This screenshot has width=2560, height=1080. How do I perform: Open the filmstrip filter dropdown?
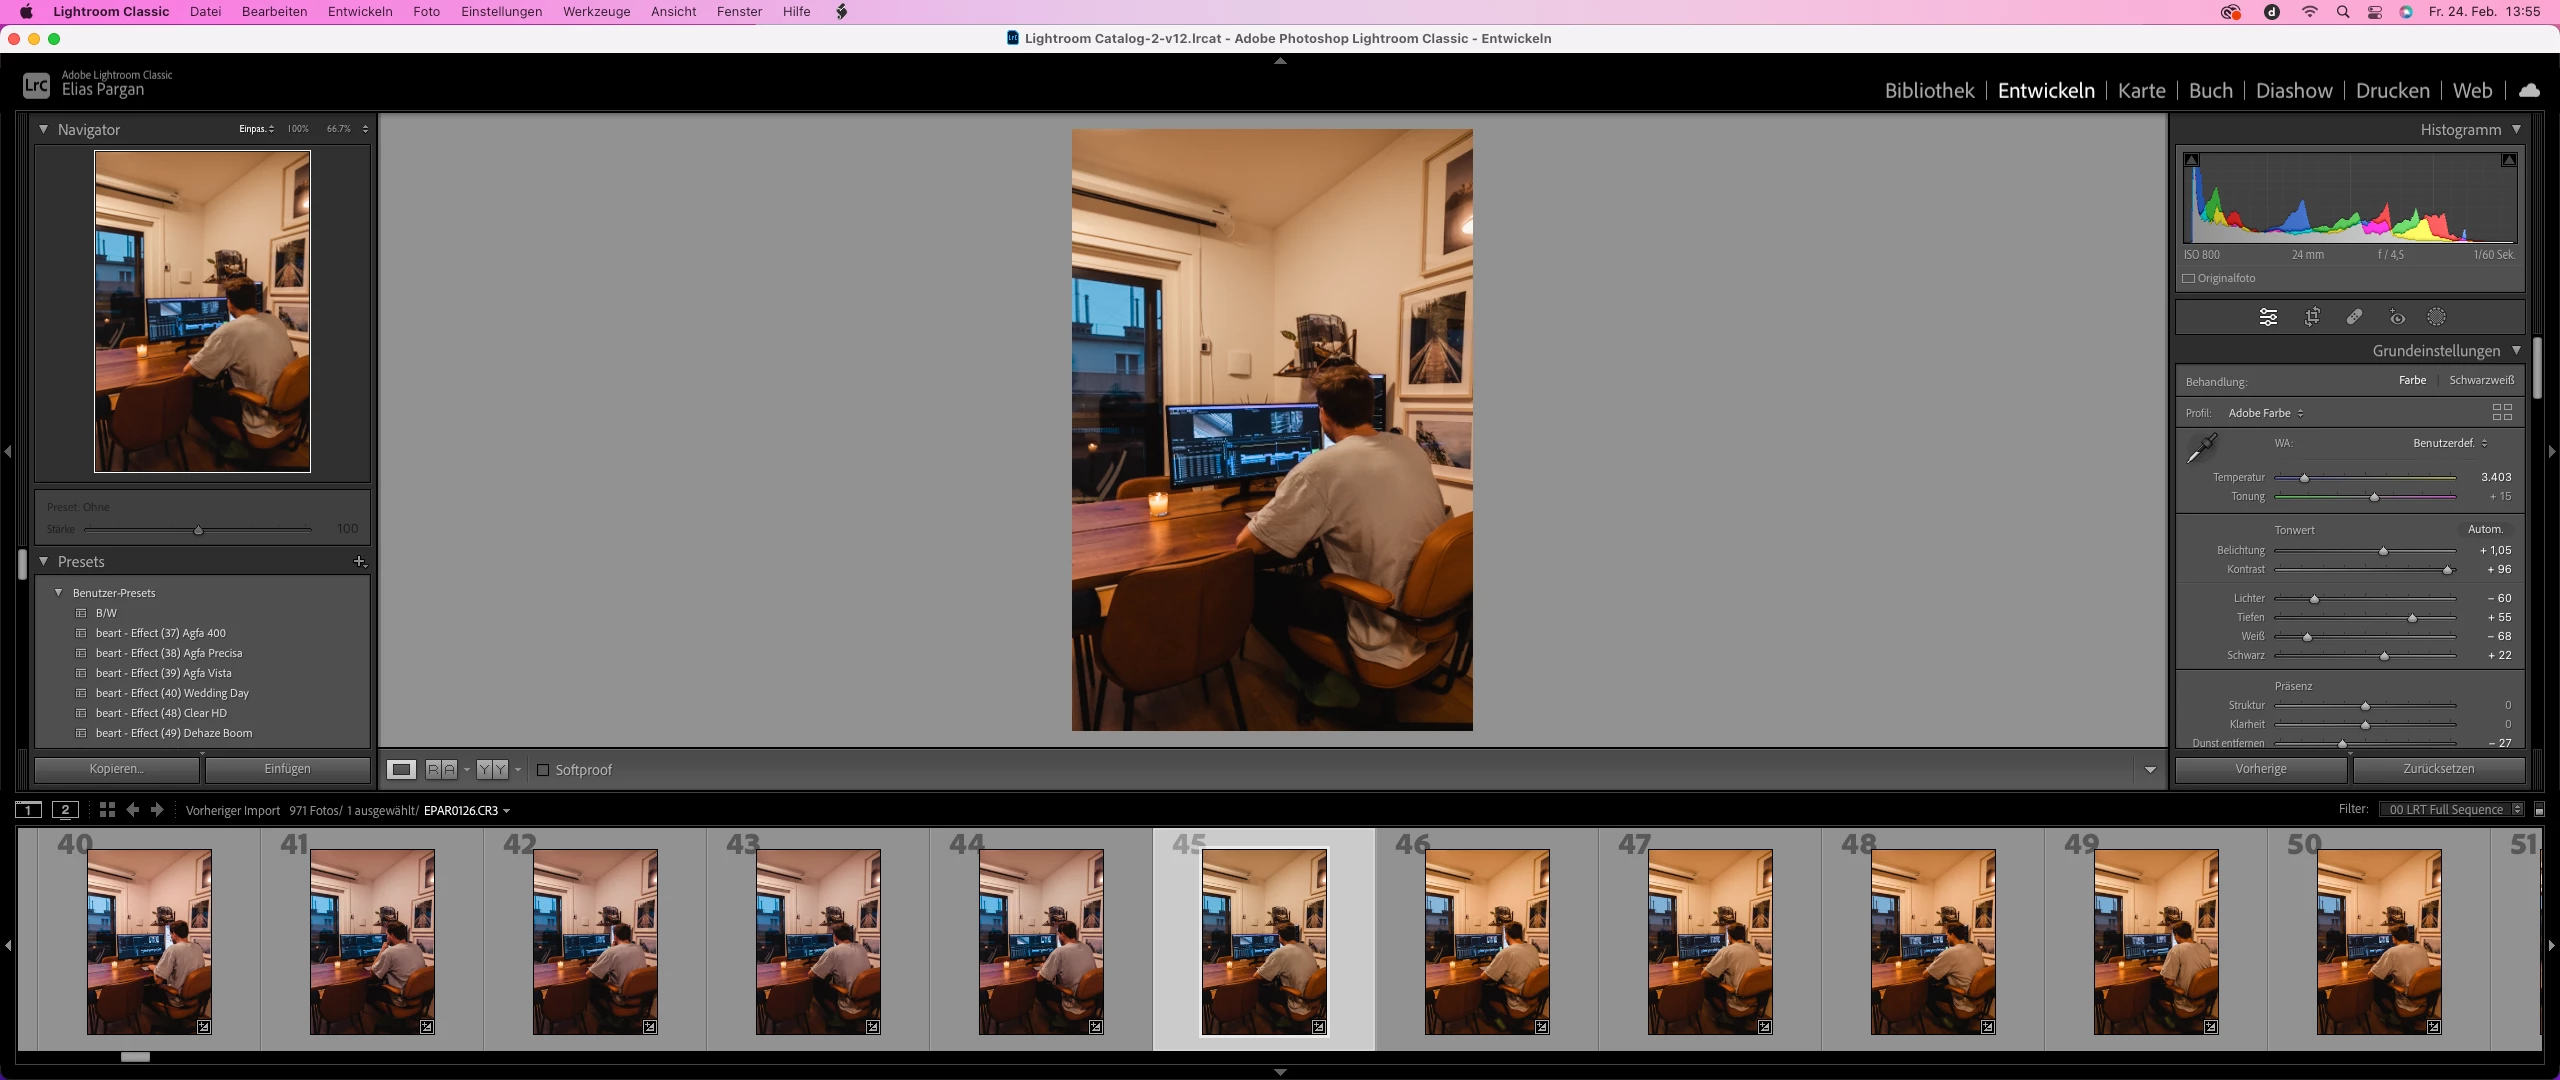[2451, 810]
